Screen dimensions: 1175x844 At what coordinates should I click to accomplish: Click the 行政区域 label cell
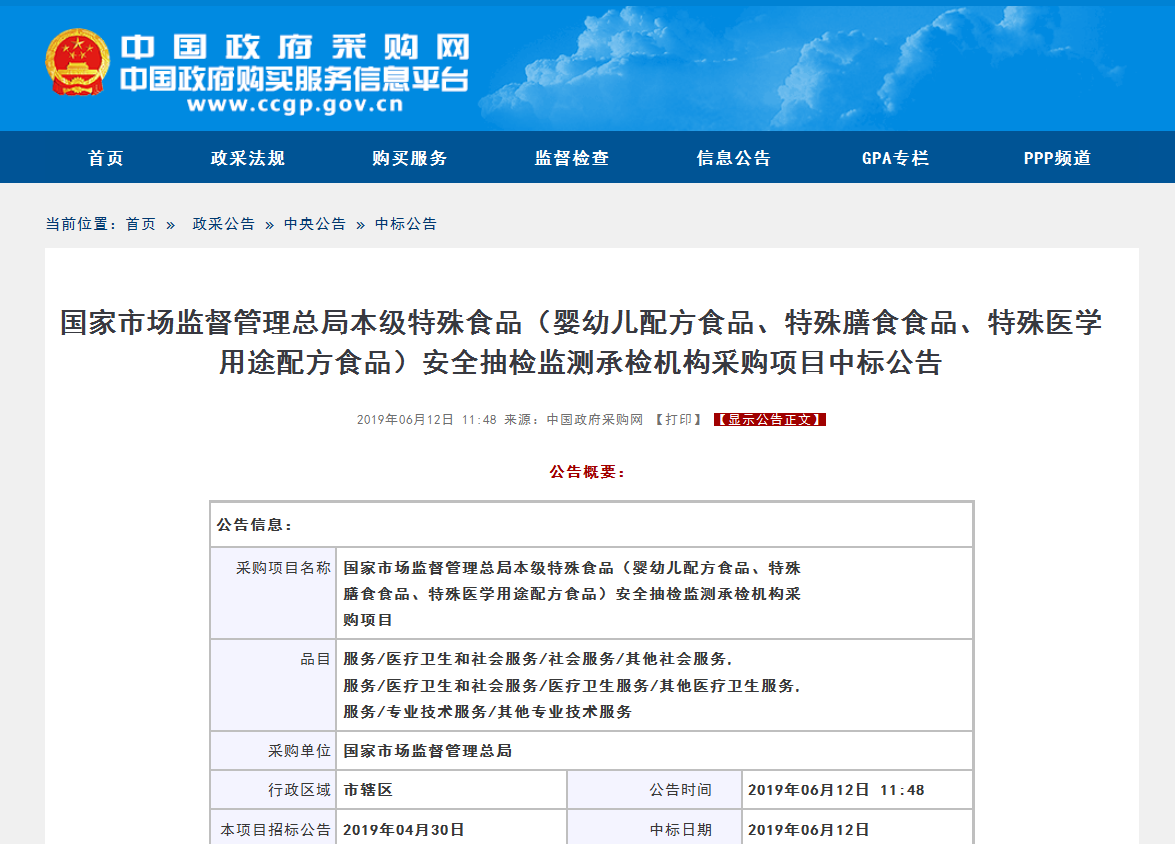274,790
